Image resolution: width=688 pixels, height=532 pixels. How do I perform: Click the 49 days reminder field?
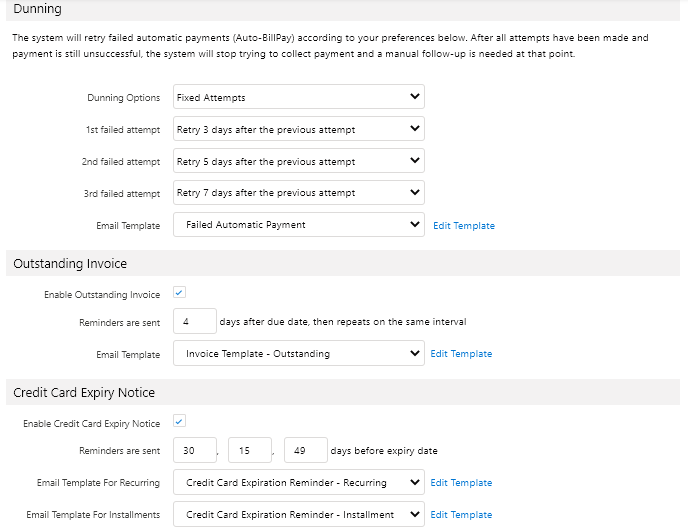pos(306,450)
